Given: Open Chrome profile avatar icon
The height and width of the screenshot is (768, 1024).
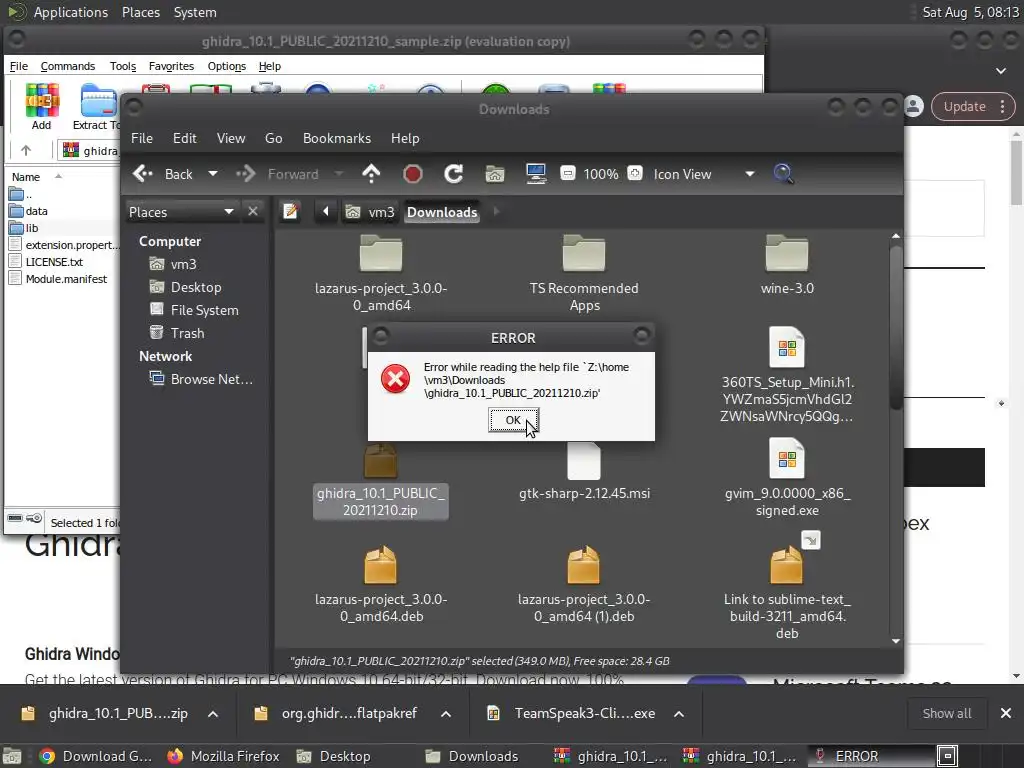Looking at the screenshot, I should coord(914,106).
